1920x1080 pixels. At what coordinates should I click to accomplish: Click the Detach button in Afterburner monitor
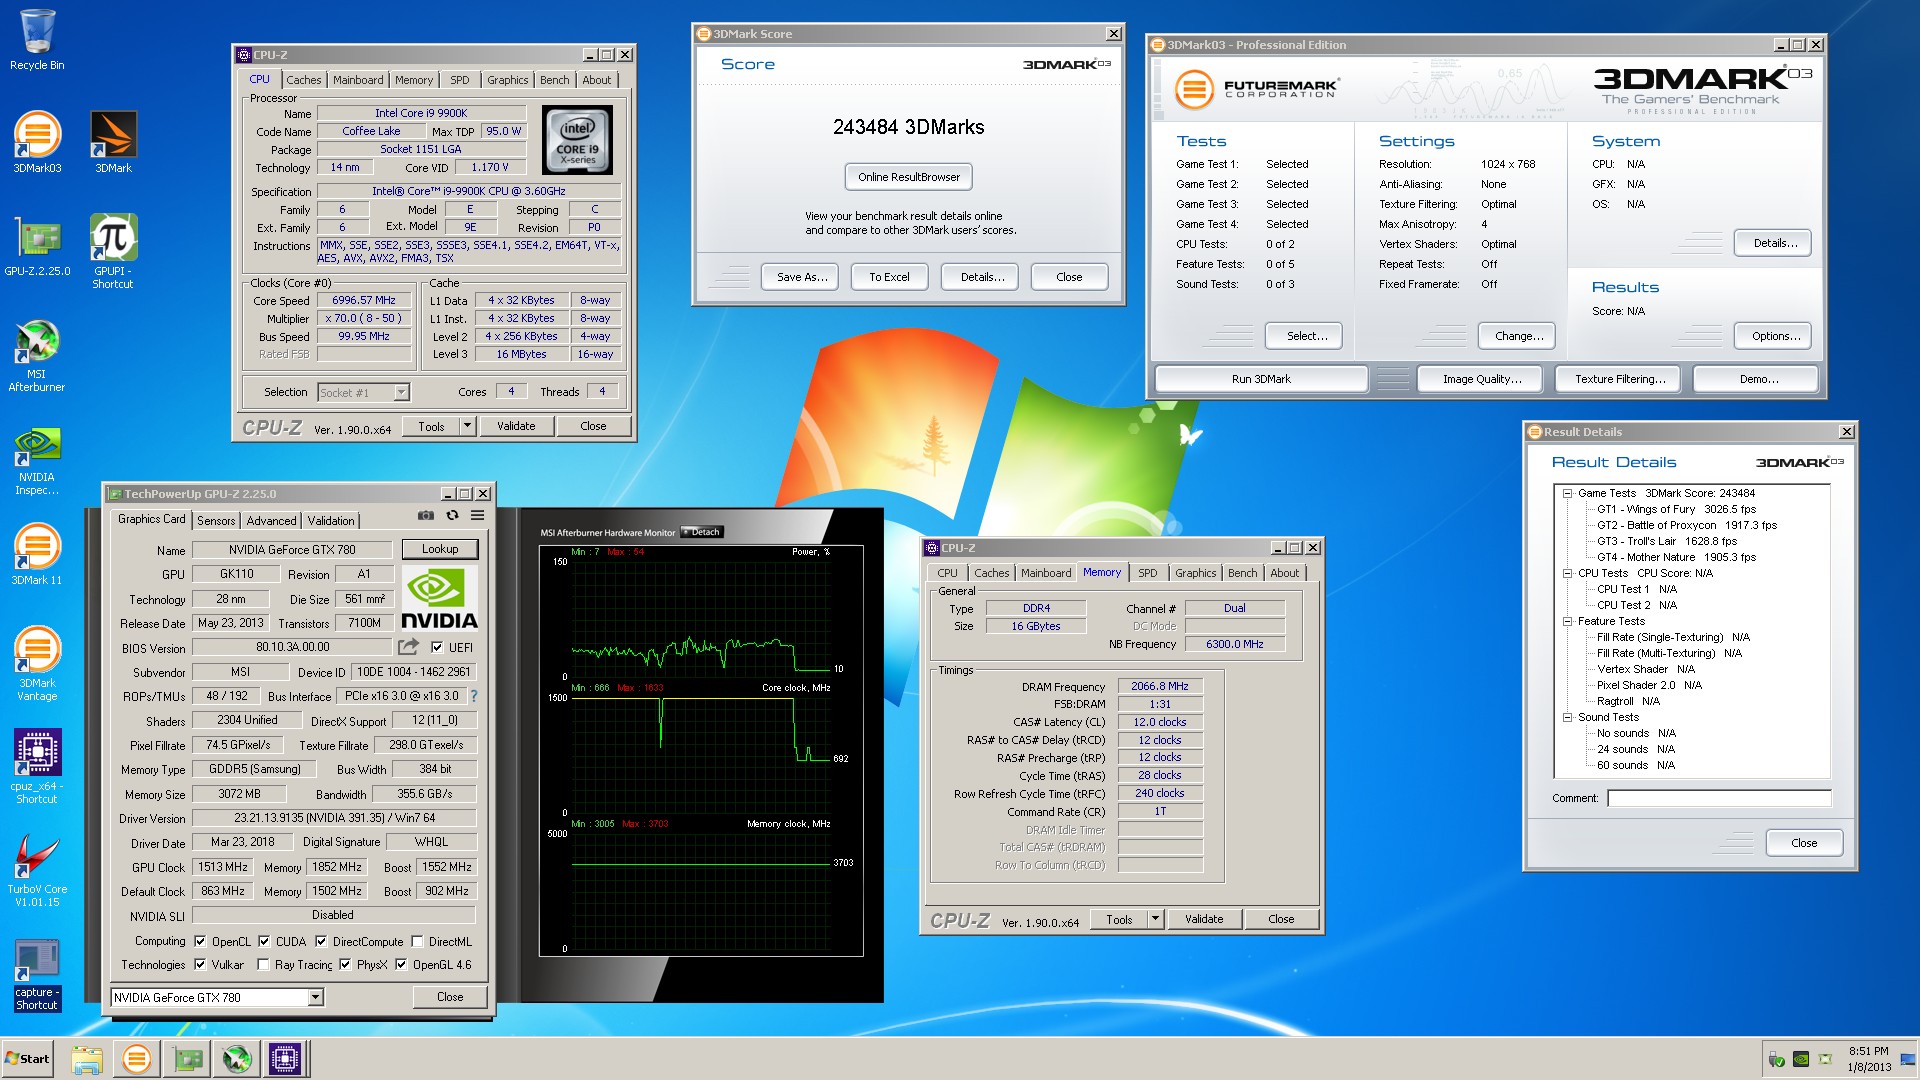coord(702,532)
